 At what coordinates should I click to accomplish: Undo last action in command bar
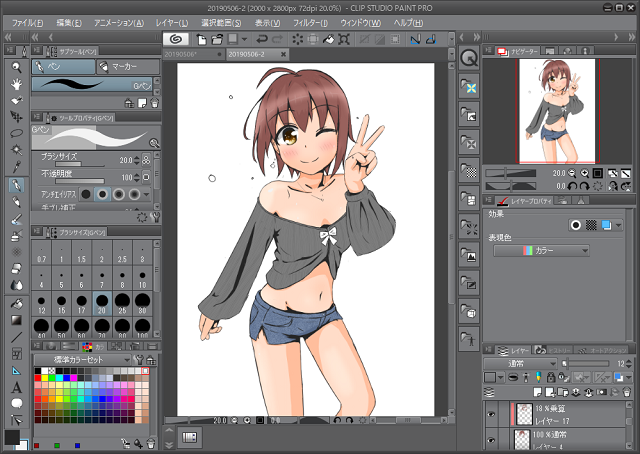(262, 39)
